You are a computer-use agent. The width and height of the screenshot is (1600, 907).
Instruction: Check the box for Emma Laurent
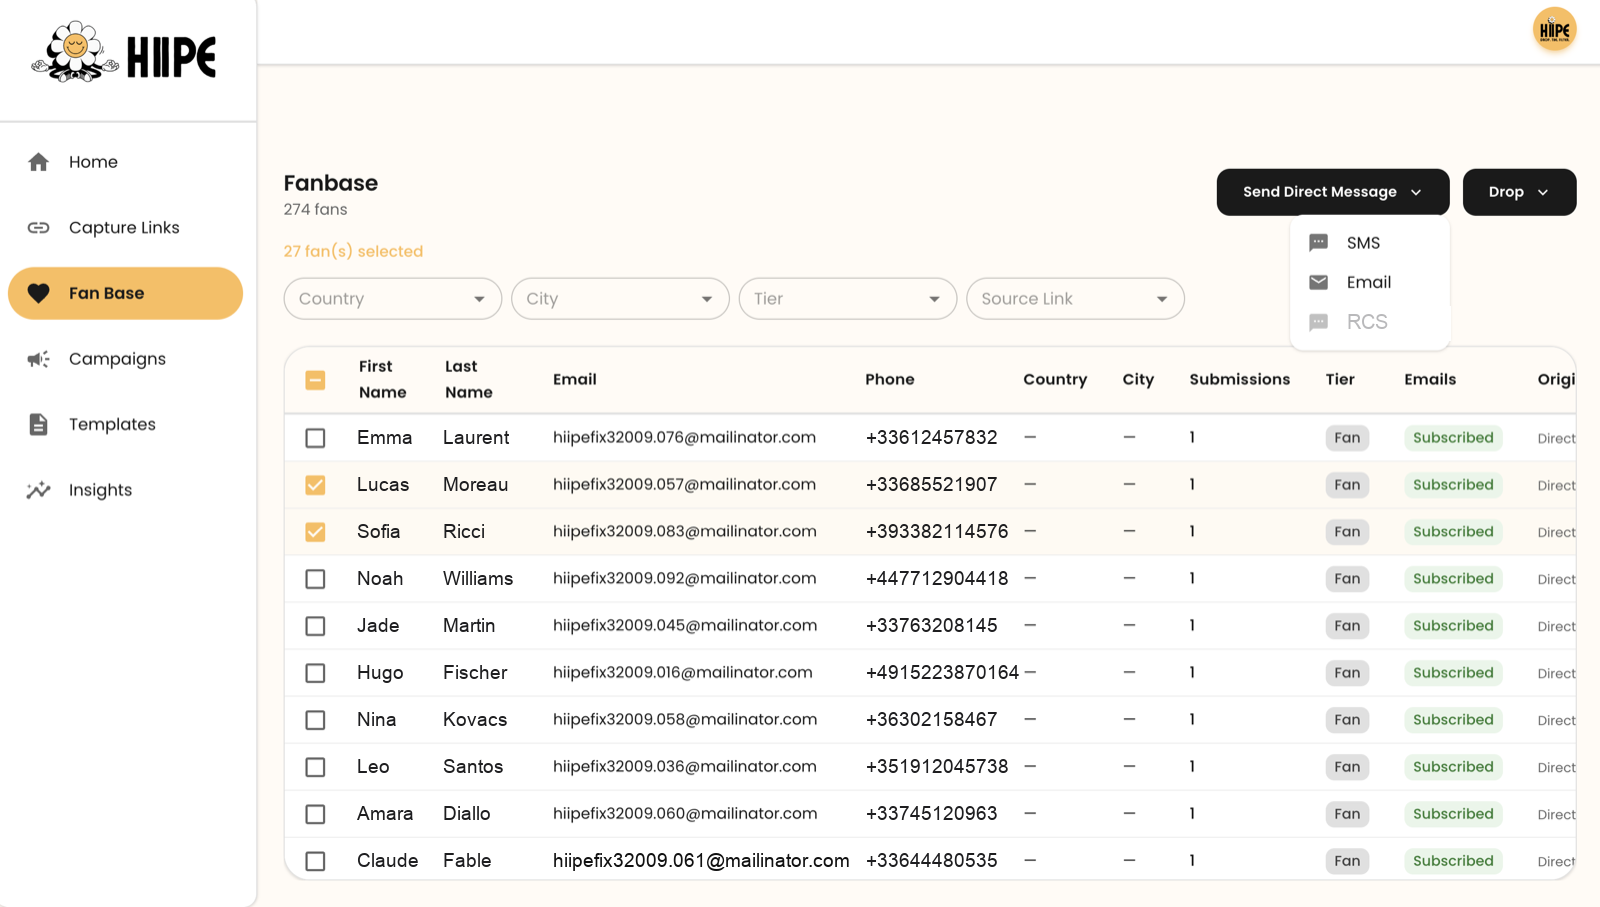[x=315, y=438]
